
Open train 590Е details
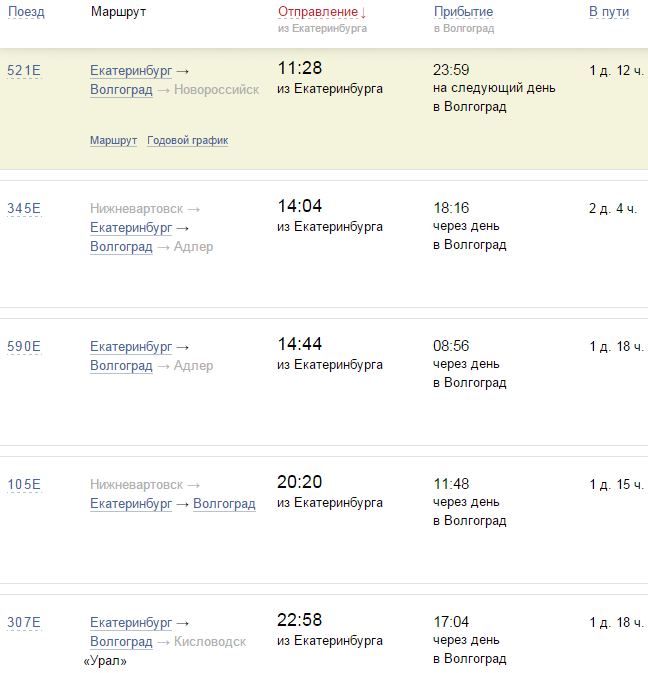[x=24, y=347]
